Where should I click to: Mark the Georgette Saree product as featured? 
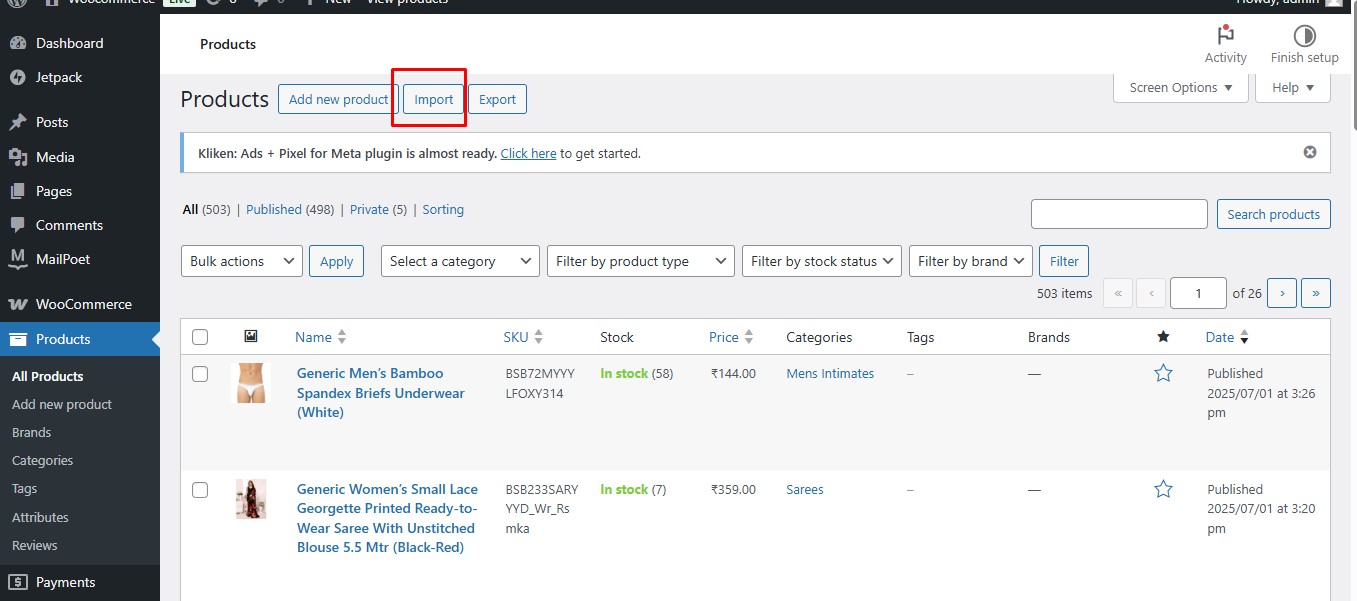pyautogui.click(x=1163, y=489)
